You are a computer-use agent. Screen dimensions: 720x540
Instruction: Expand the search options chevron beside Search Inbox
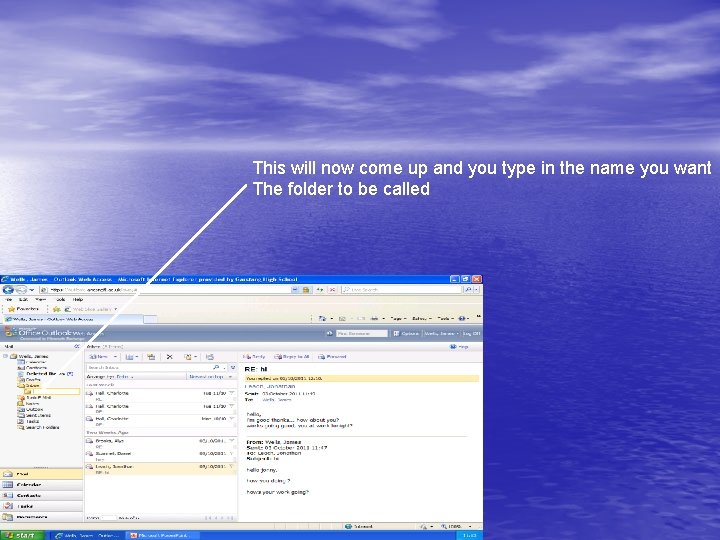coord(233,367)
